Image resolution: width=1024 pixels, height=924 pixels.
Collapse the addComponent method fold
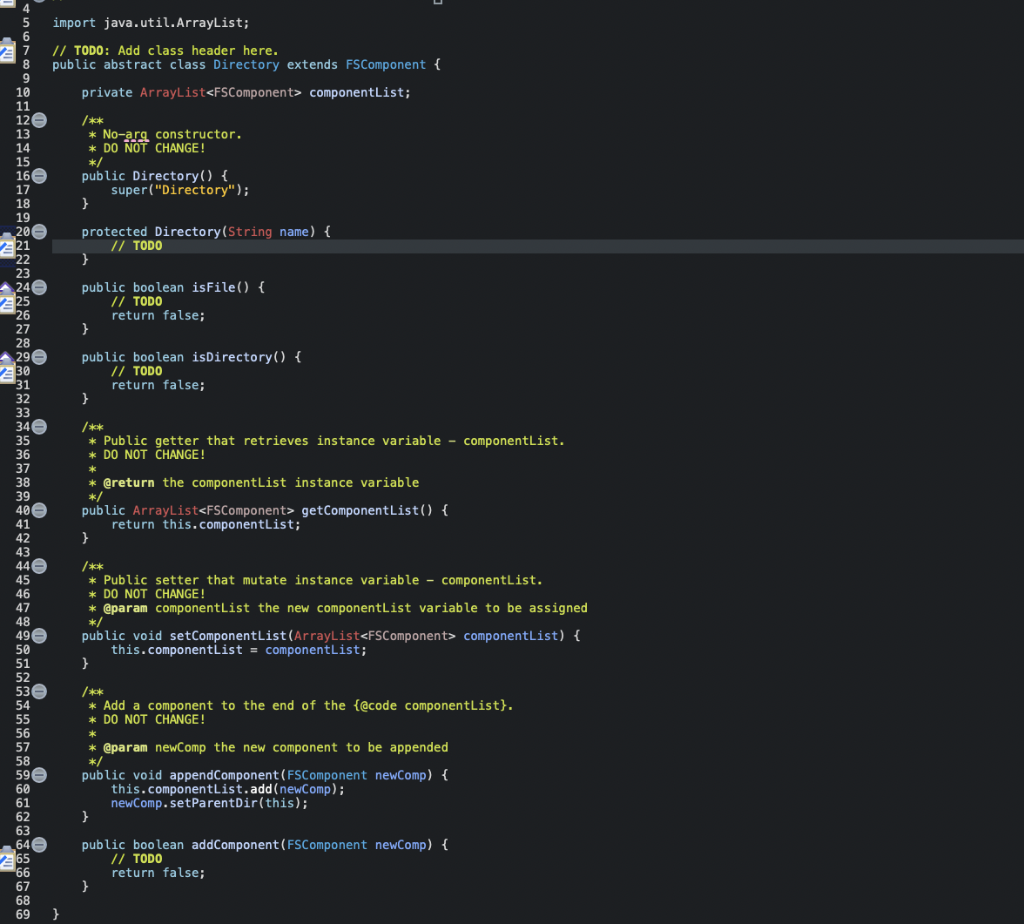pos(38,844)
